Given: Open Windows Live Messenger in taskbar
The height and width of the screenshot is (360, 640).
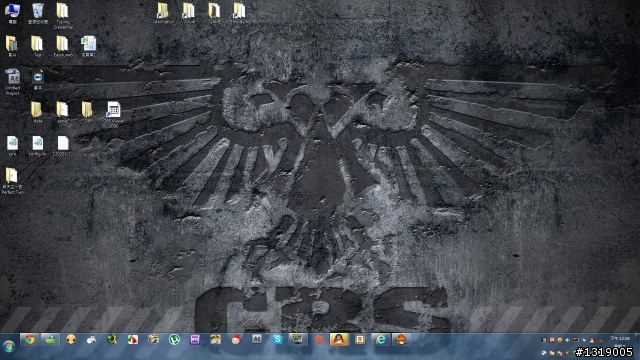Looking at the screenshot, I should [x=50, y=339].
